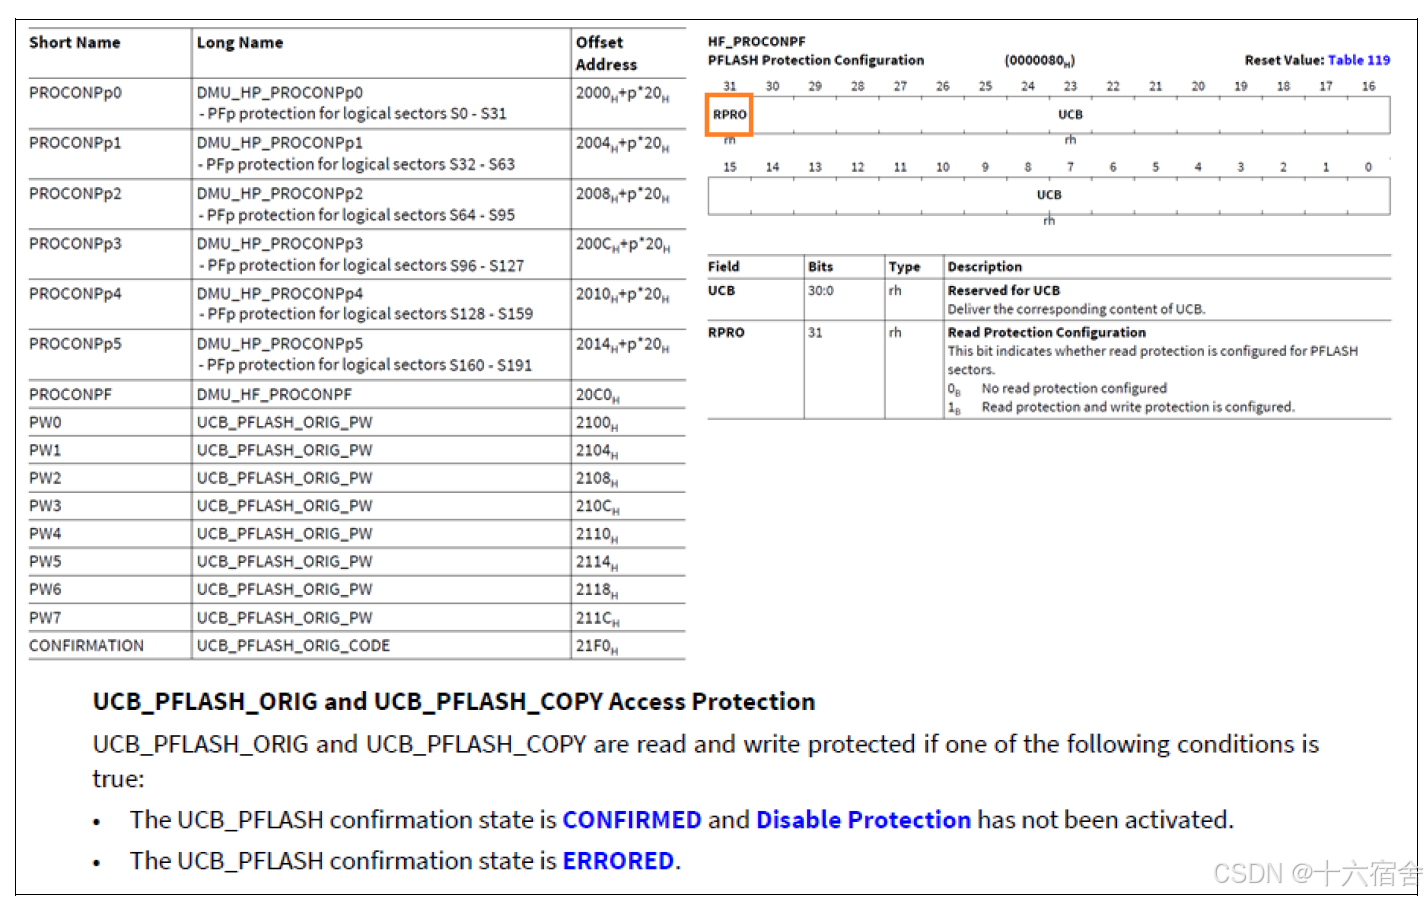
Task: Click the 'PW5' row name
Action: 45,562
